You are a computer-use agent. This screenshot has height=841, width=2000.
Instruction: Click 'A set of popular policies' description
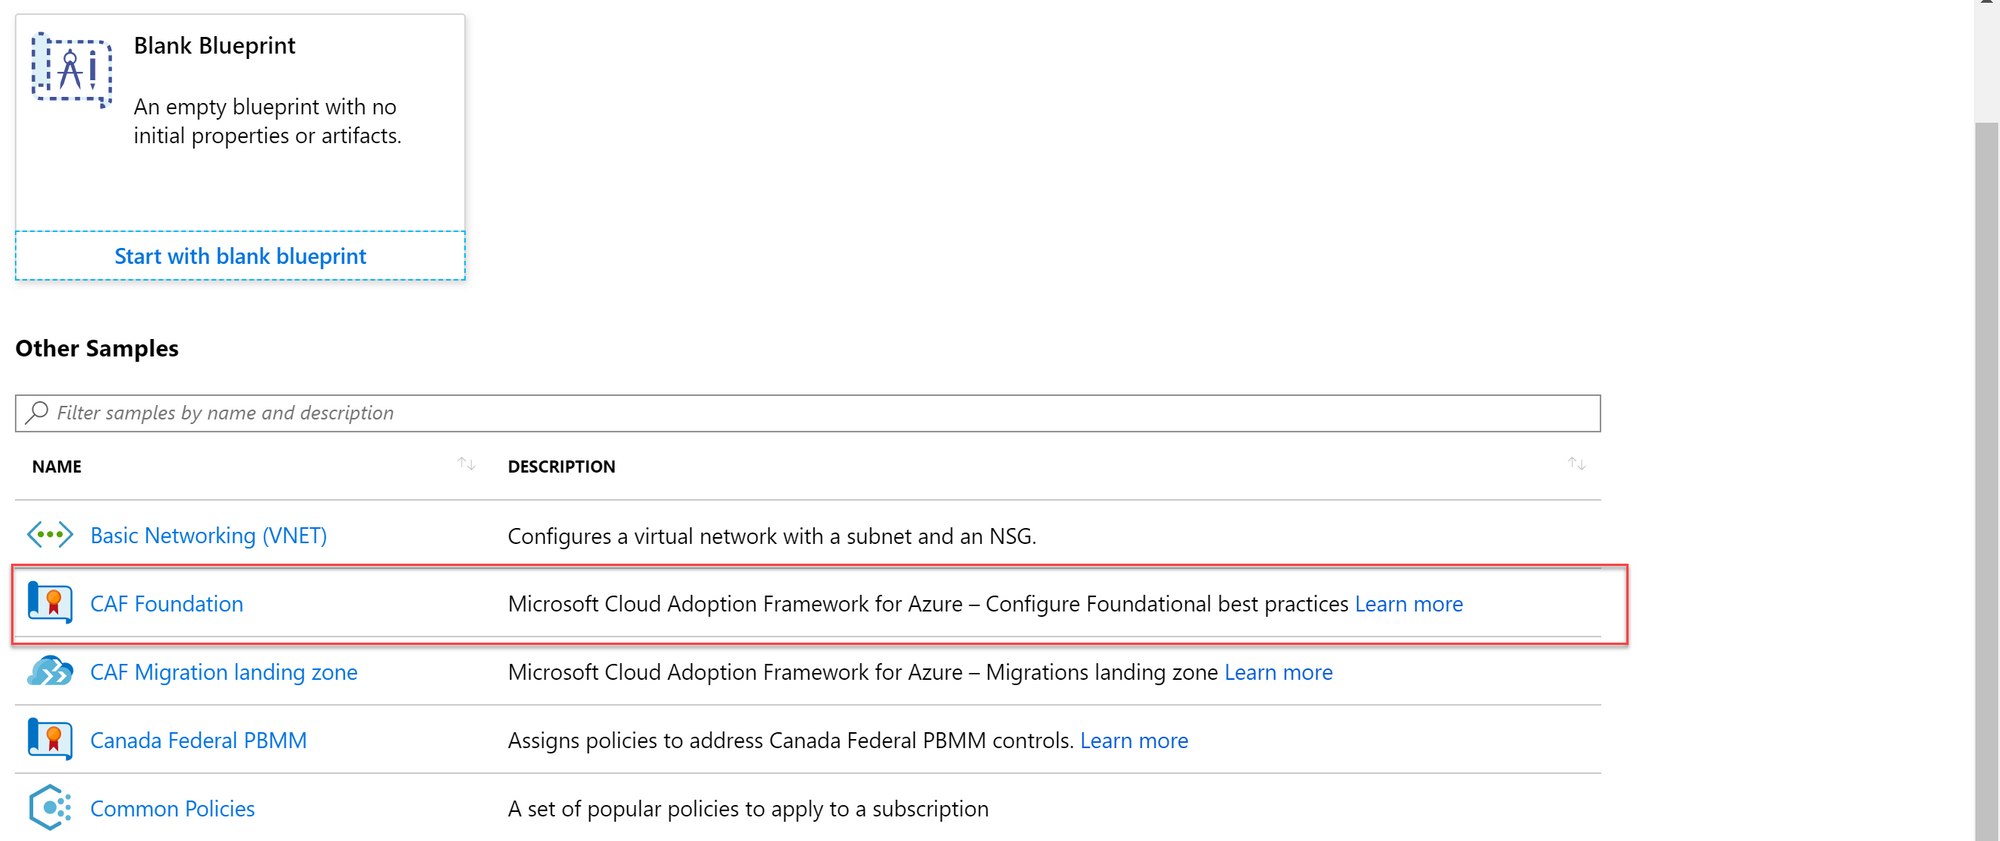[x=748, y=809]
